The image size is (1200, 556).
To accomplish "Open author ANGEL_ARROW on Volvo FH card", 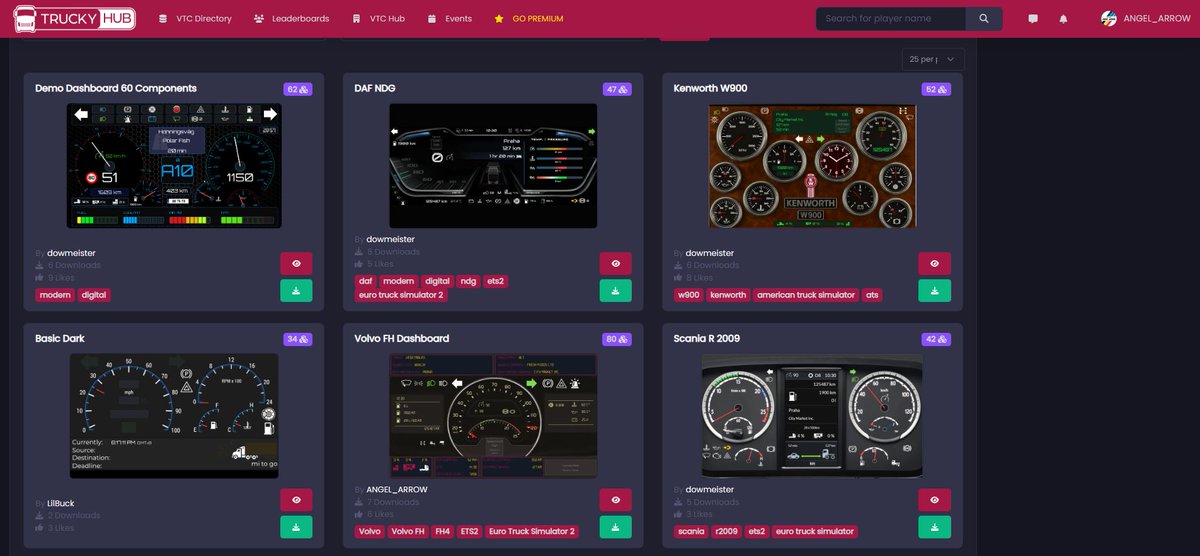I will 397,490.
